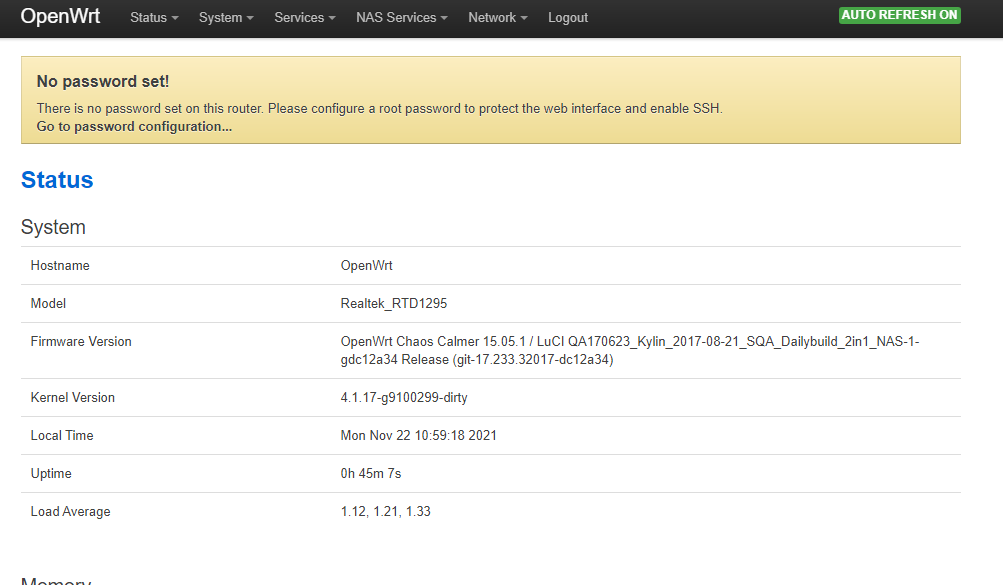Select the Status page heading

pyautogui.click(x=57, y=180)
